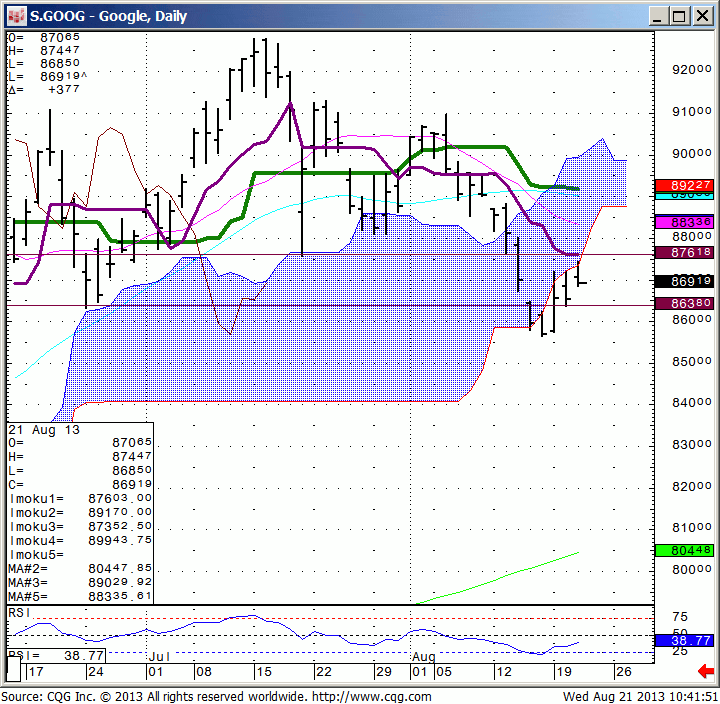Open the http://www.cqg.com link
Viewport: 720px width, 704px height.
[372, 697]
